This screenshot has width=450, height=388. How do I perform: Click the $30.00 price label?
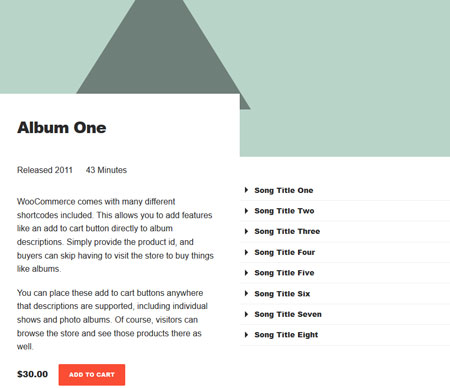[32, 374]
